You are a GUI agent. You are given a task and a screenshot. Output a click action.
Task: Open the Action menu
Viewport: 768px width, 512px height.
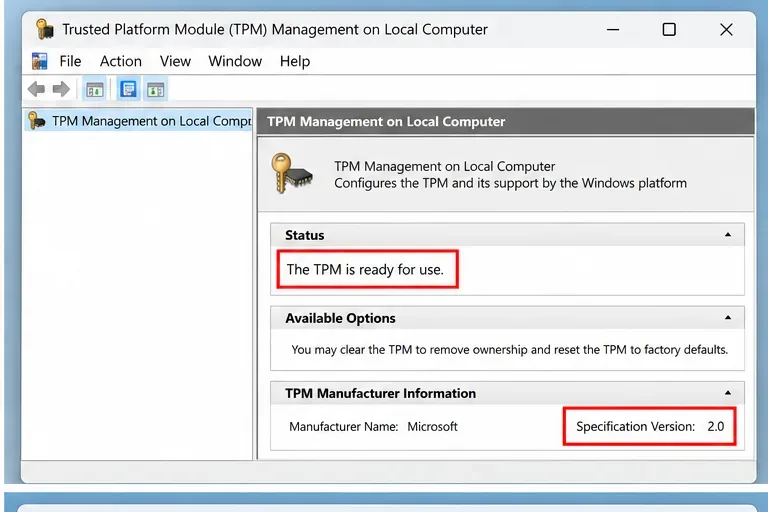click(120, 61)
